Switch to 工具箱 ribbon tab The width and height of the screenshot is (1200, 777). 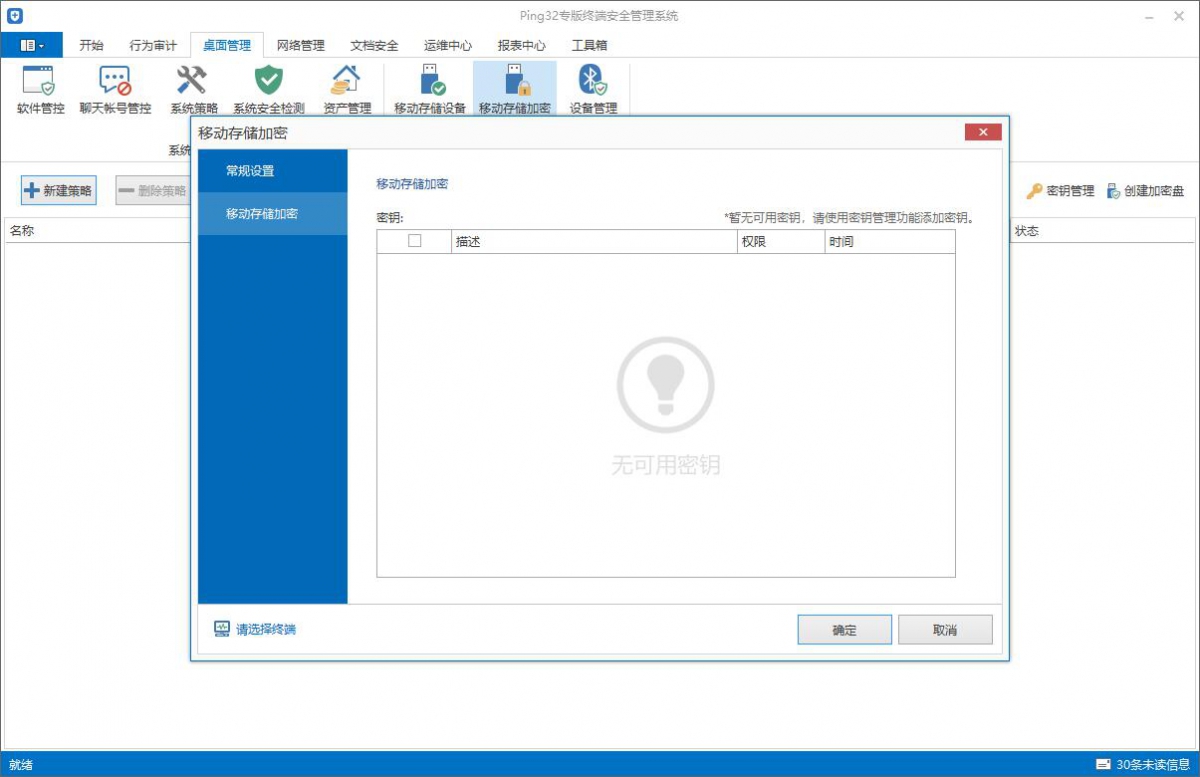pos(589,45)
